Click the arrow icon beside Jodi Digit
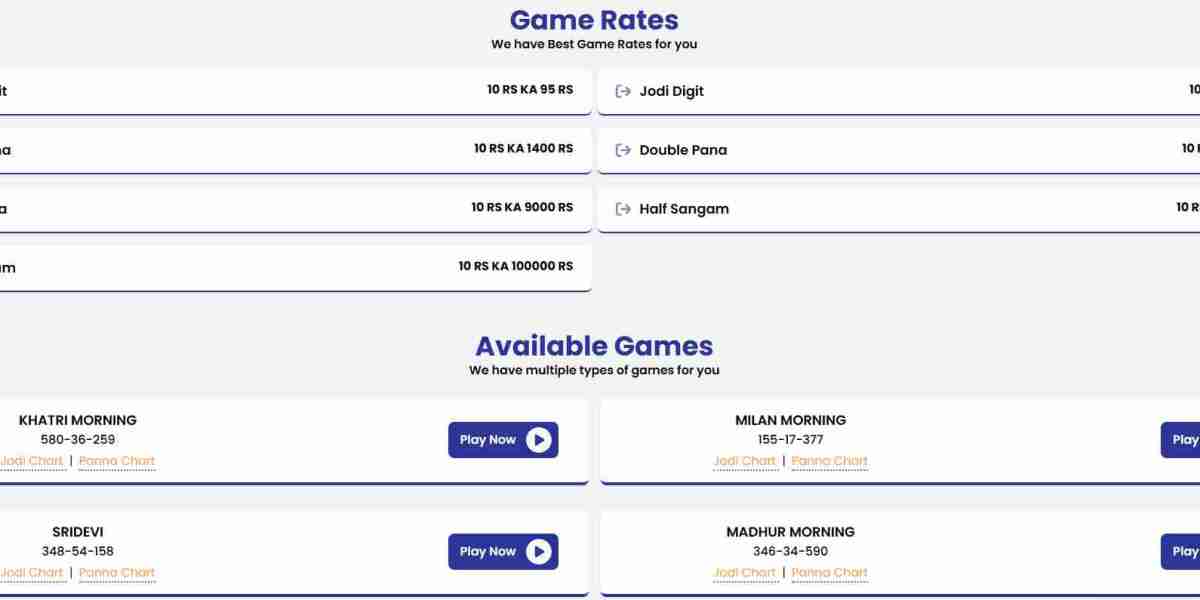 tap(622, 91)
